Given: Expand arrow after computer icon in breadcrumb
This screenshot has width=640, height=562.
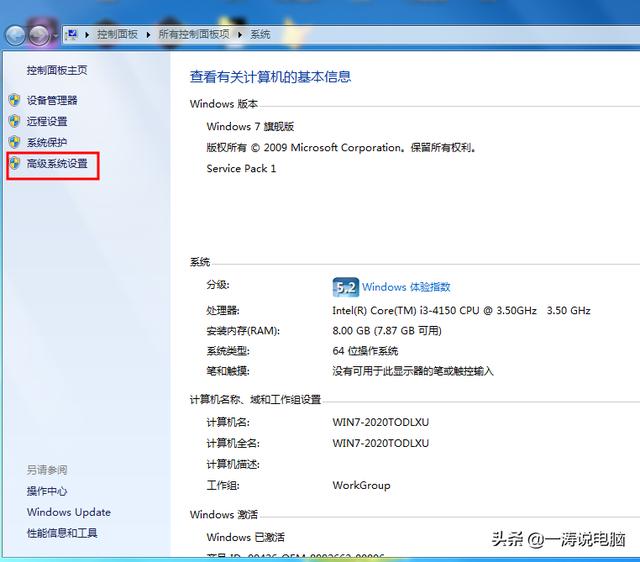Looking at the screenshot, I should (x=87, y=35).
